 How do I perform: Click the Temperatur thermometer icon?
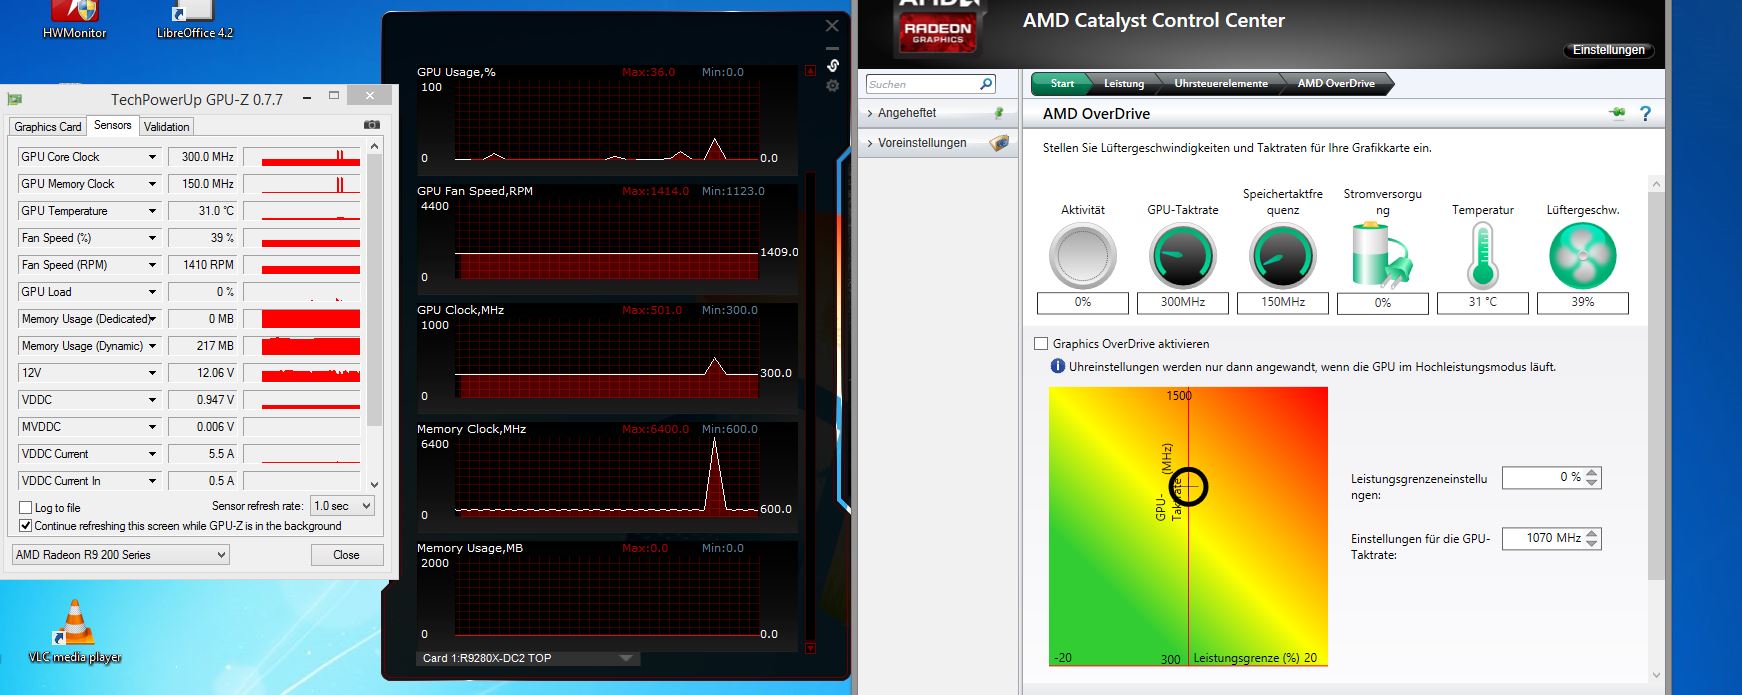click(x=1482, y=256)
